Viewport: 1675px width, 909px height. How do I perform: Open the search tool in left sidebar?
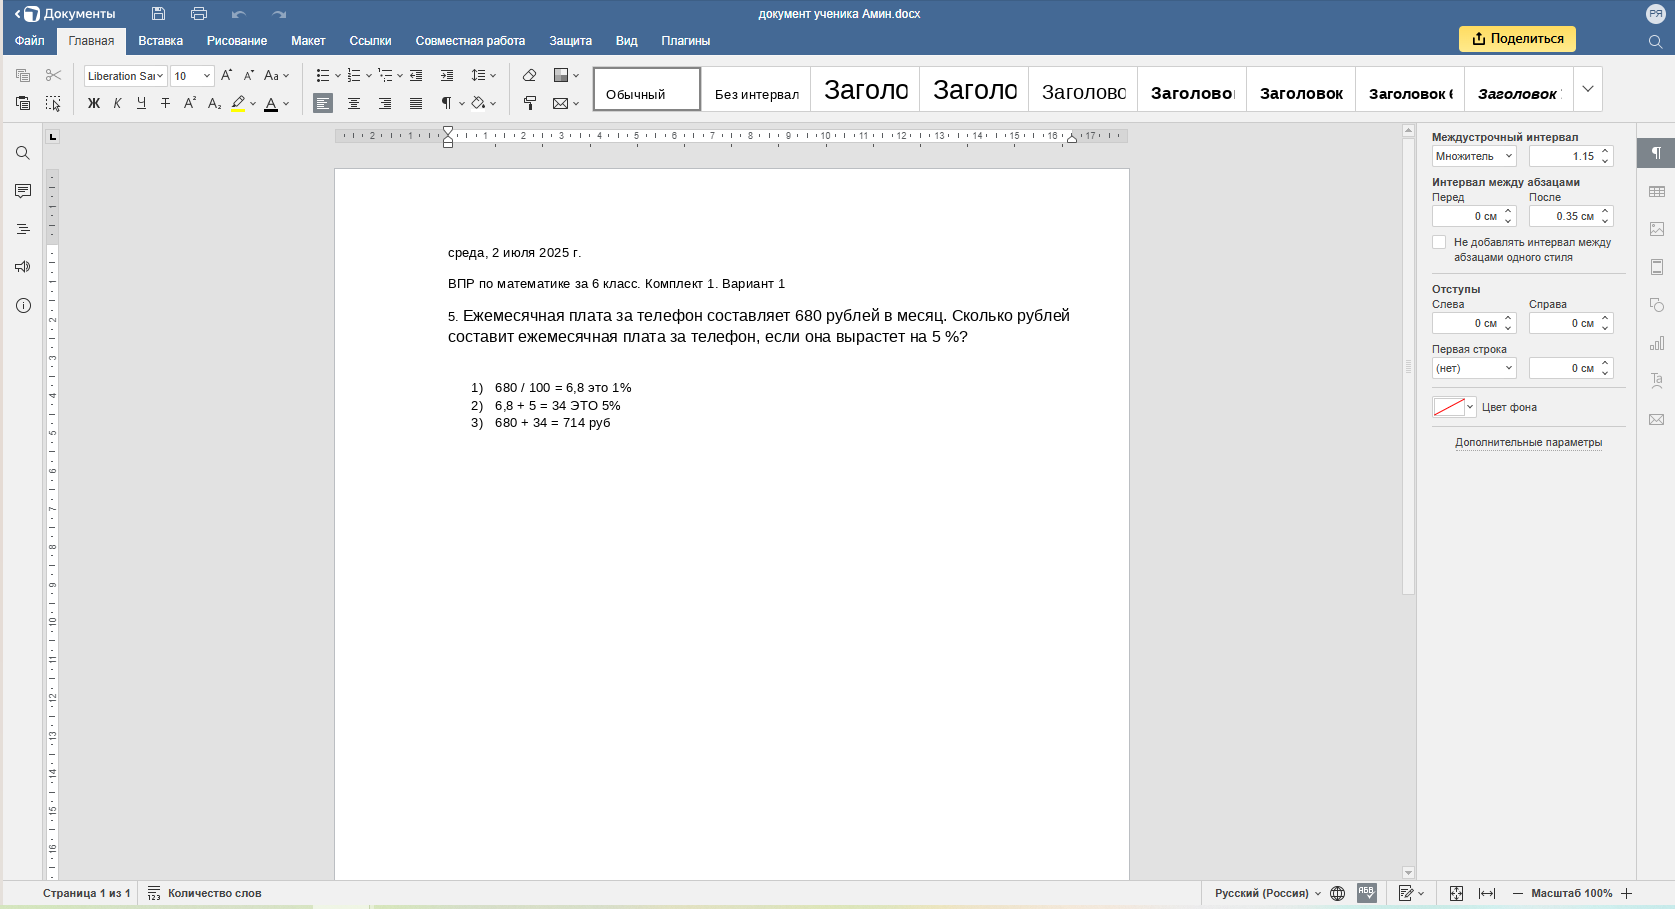(23, 153)
